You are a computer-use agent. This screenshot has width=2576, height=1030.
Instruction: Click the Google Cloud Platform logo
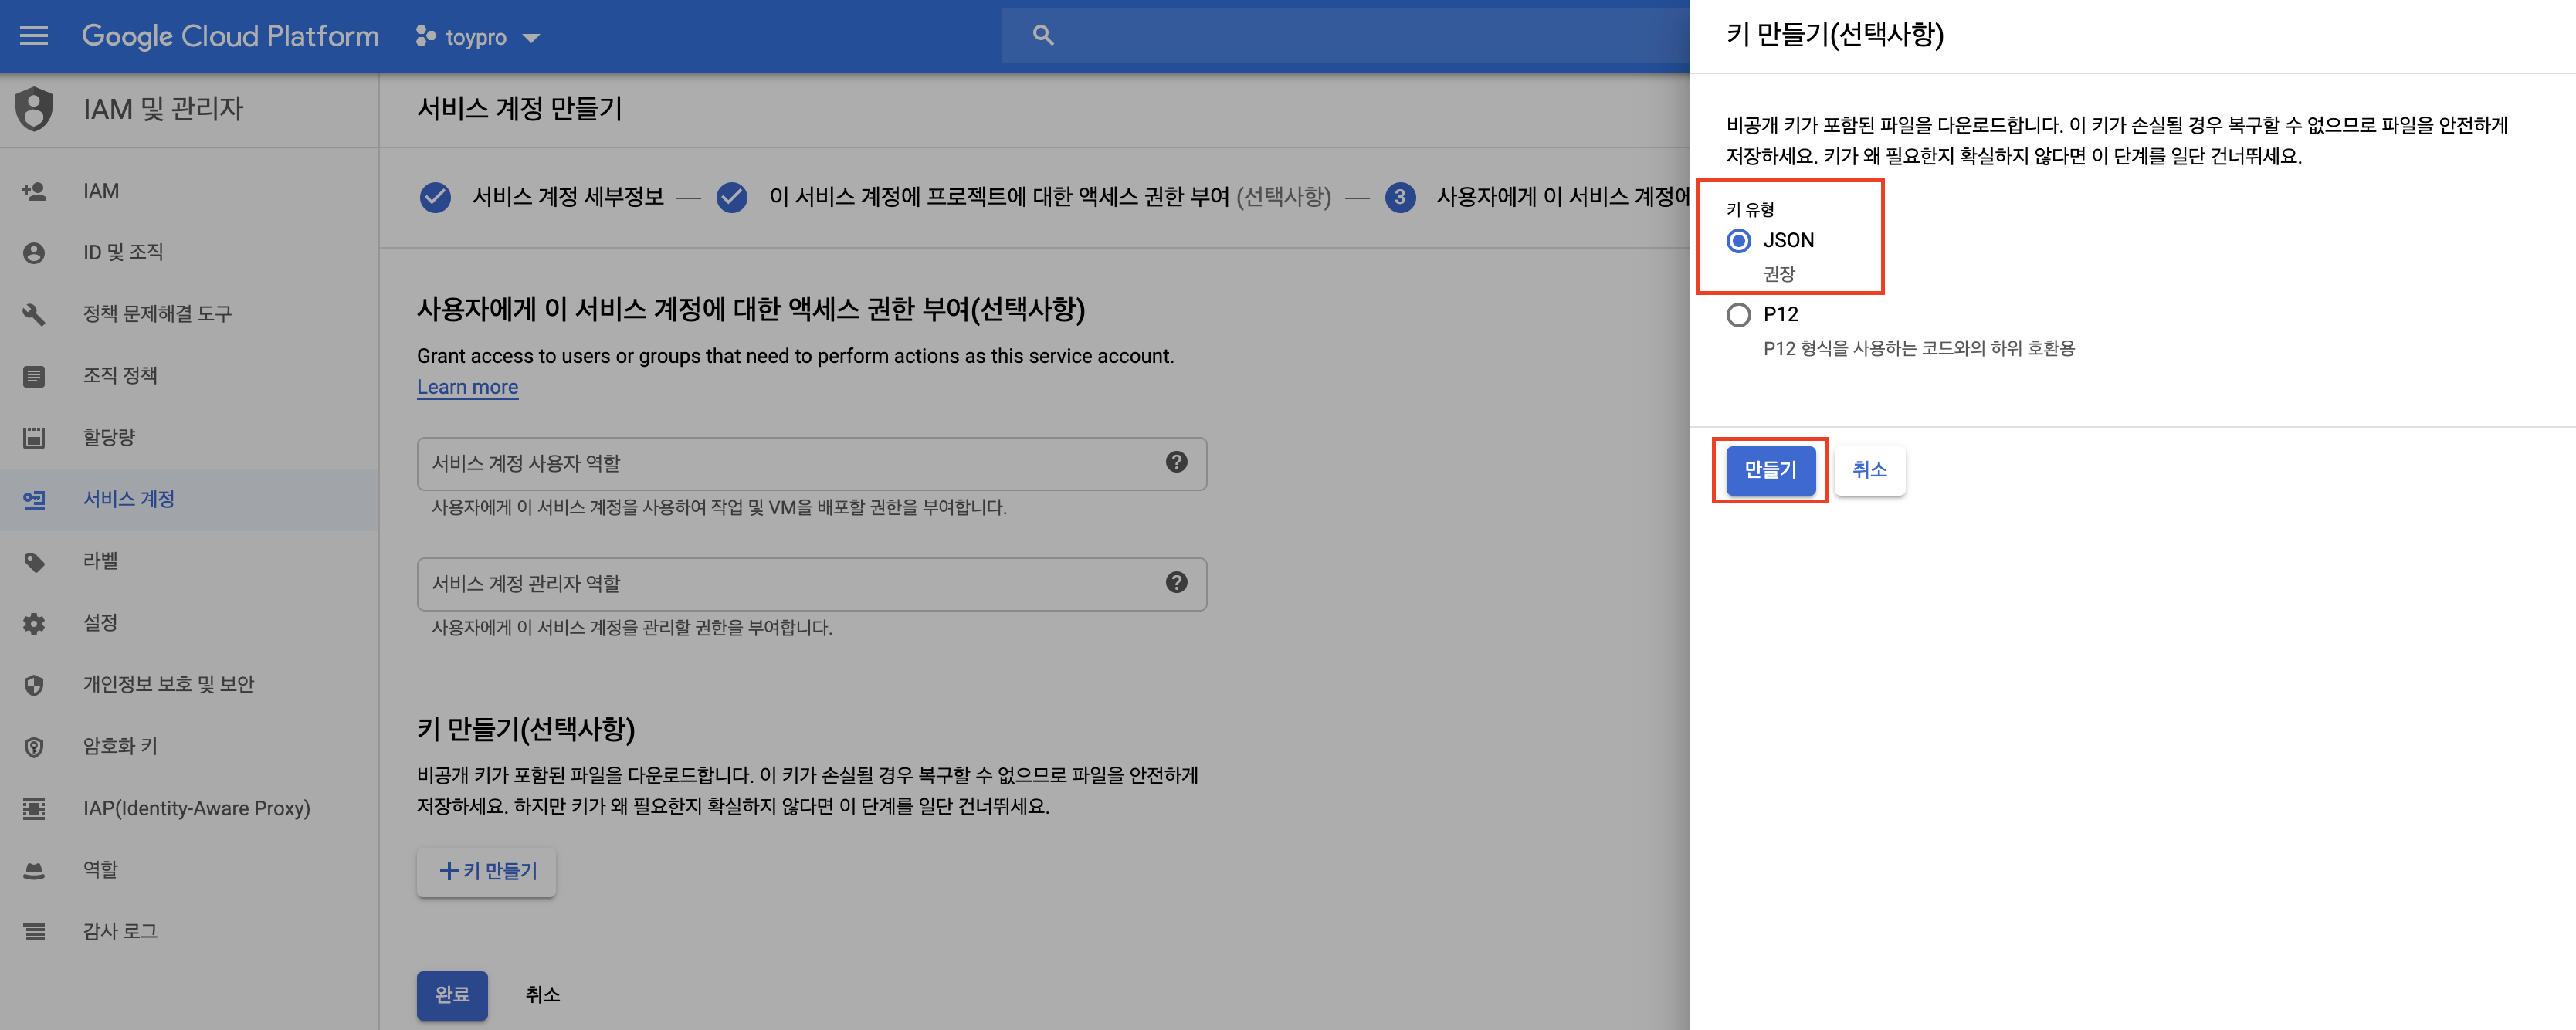click(230, 37)
